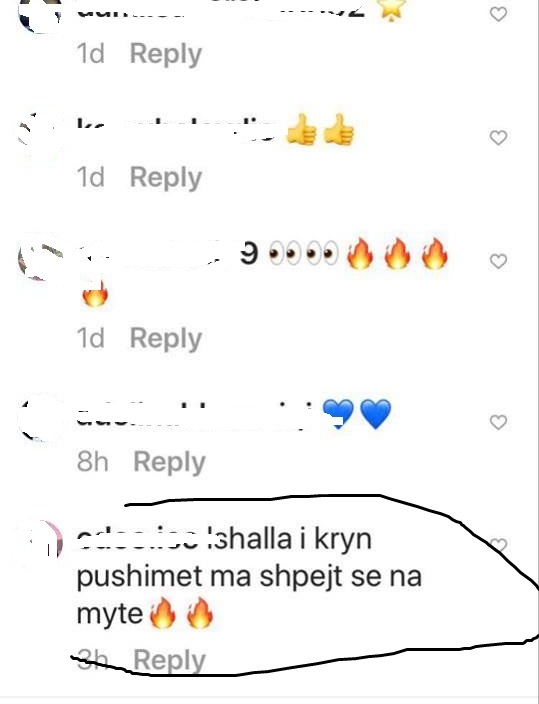Open avatar of the thumbs-up commenter
539x704 pixels.
(40, 135)
